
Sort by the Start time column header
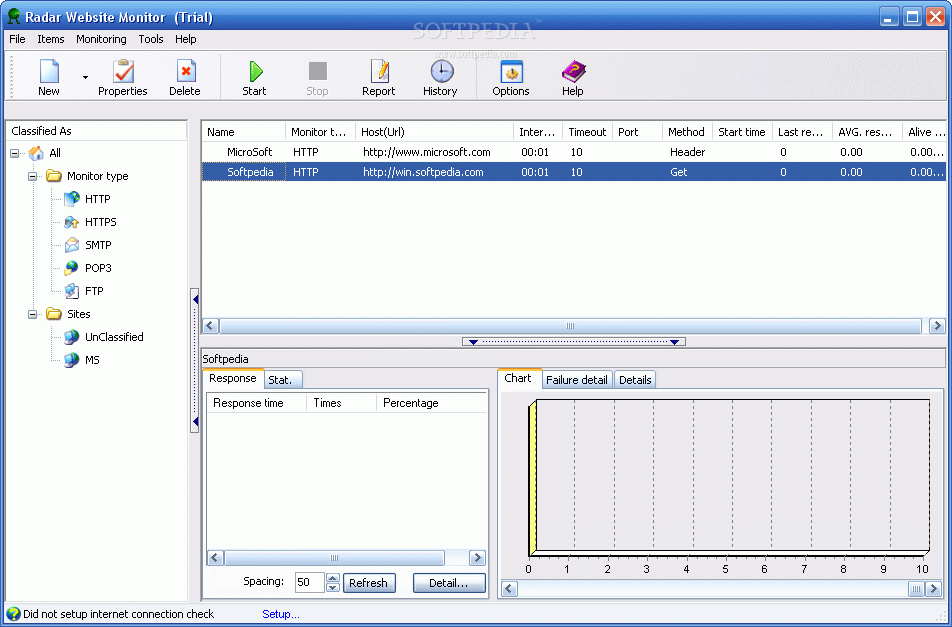(x=742, y=132)
